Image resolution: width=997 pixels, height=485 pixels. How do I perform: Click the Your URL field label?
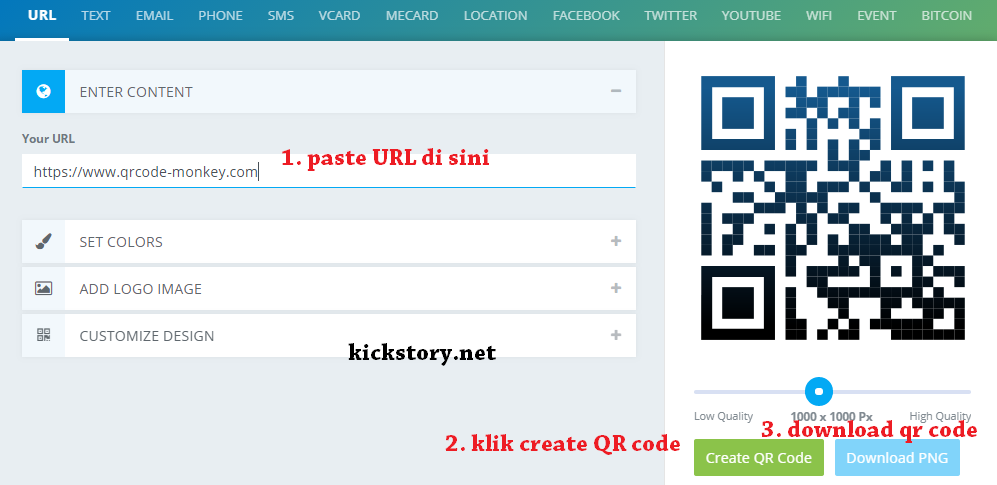48,139
